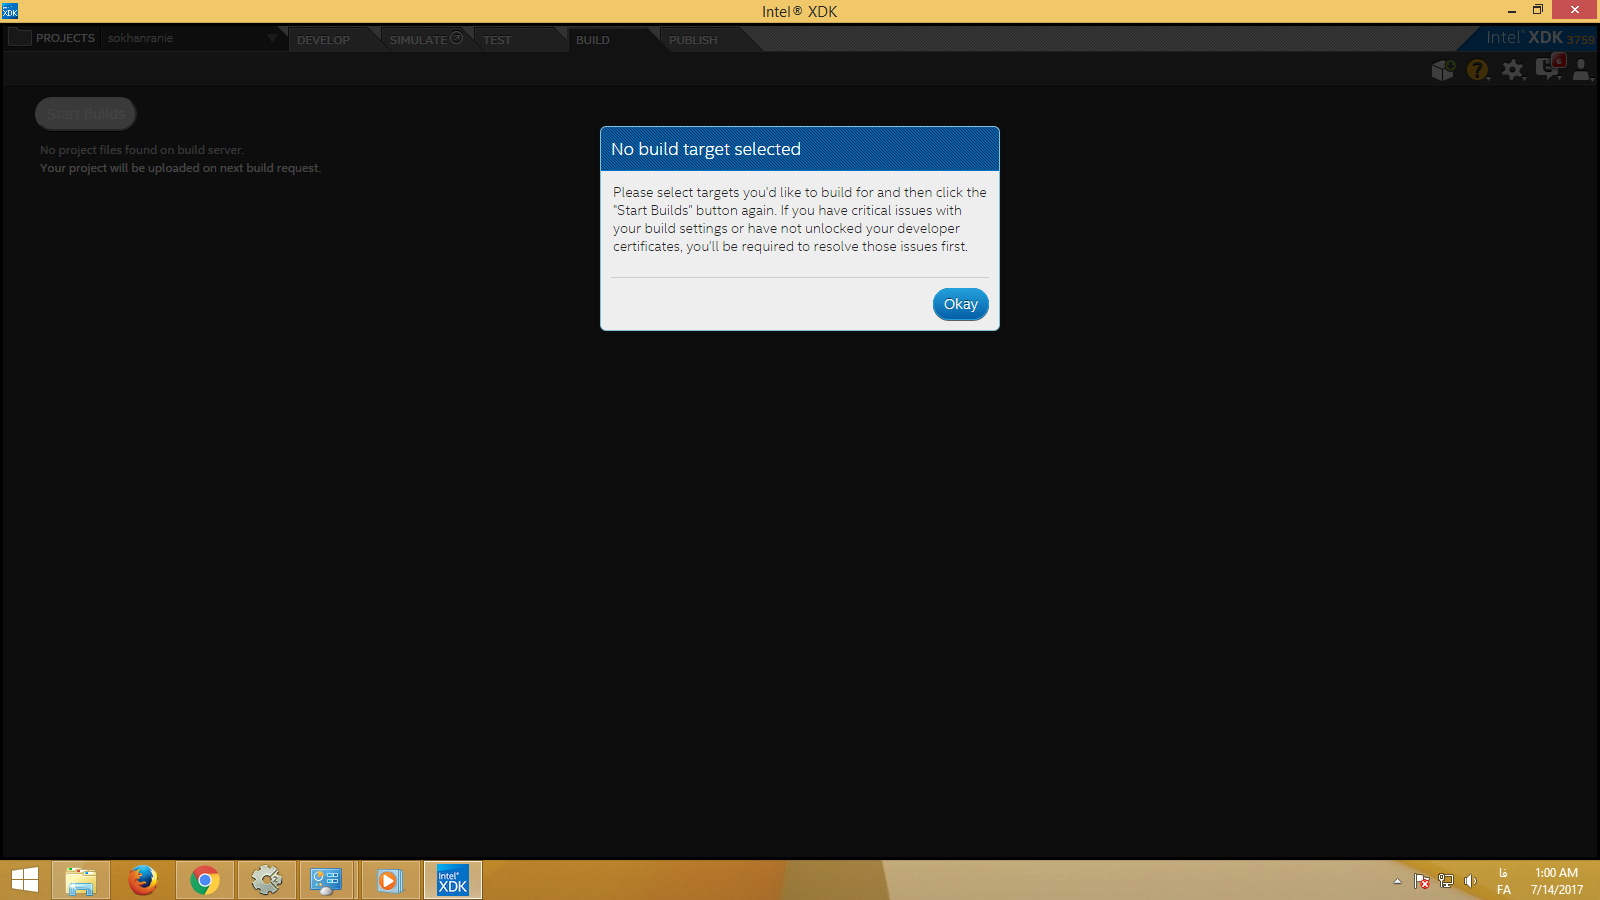Click 'No project files found on build server' text

coord(141,150)
